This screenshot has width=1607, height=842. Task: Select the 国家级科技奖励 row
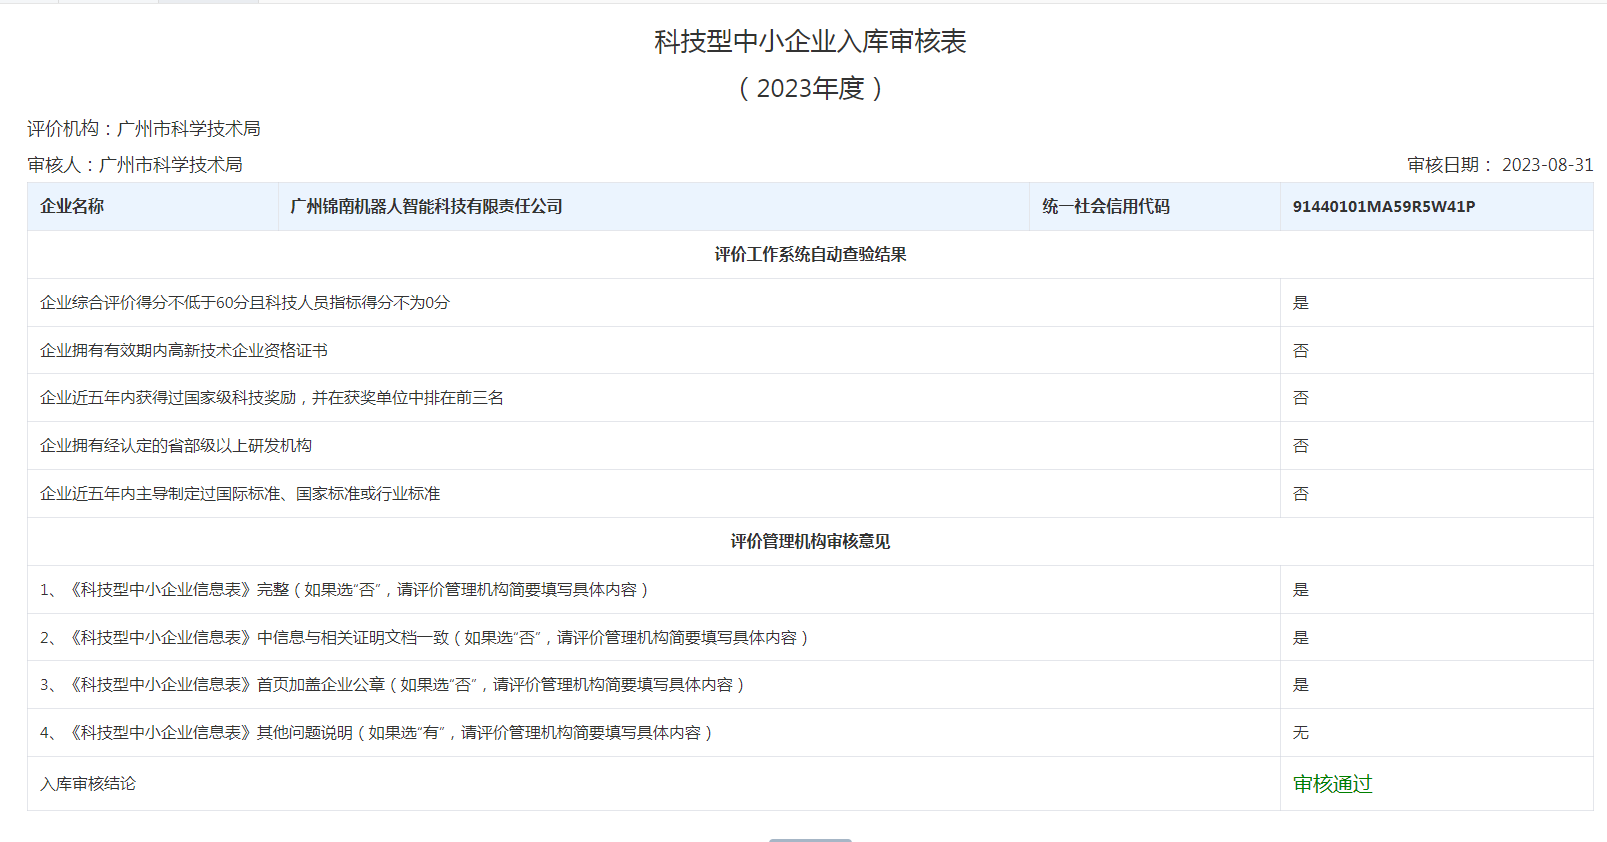272,398
